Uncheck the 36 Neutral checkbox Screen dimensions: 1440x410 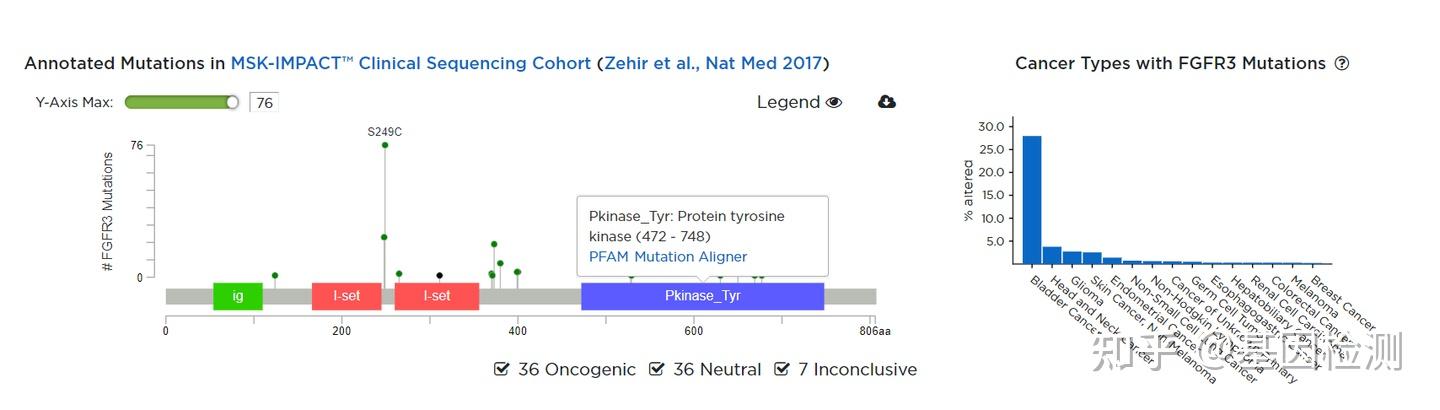coord(657,370)
